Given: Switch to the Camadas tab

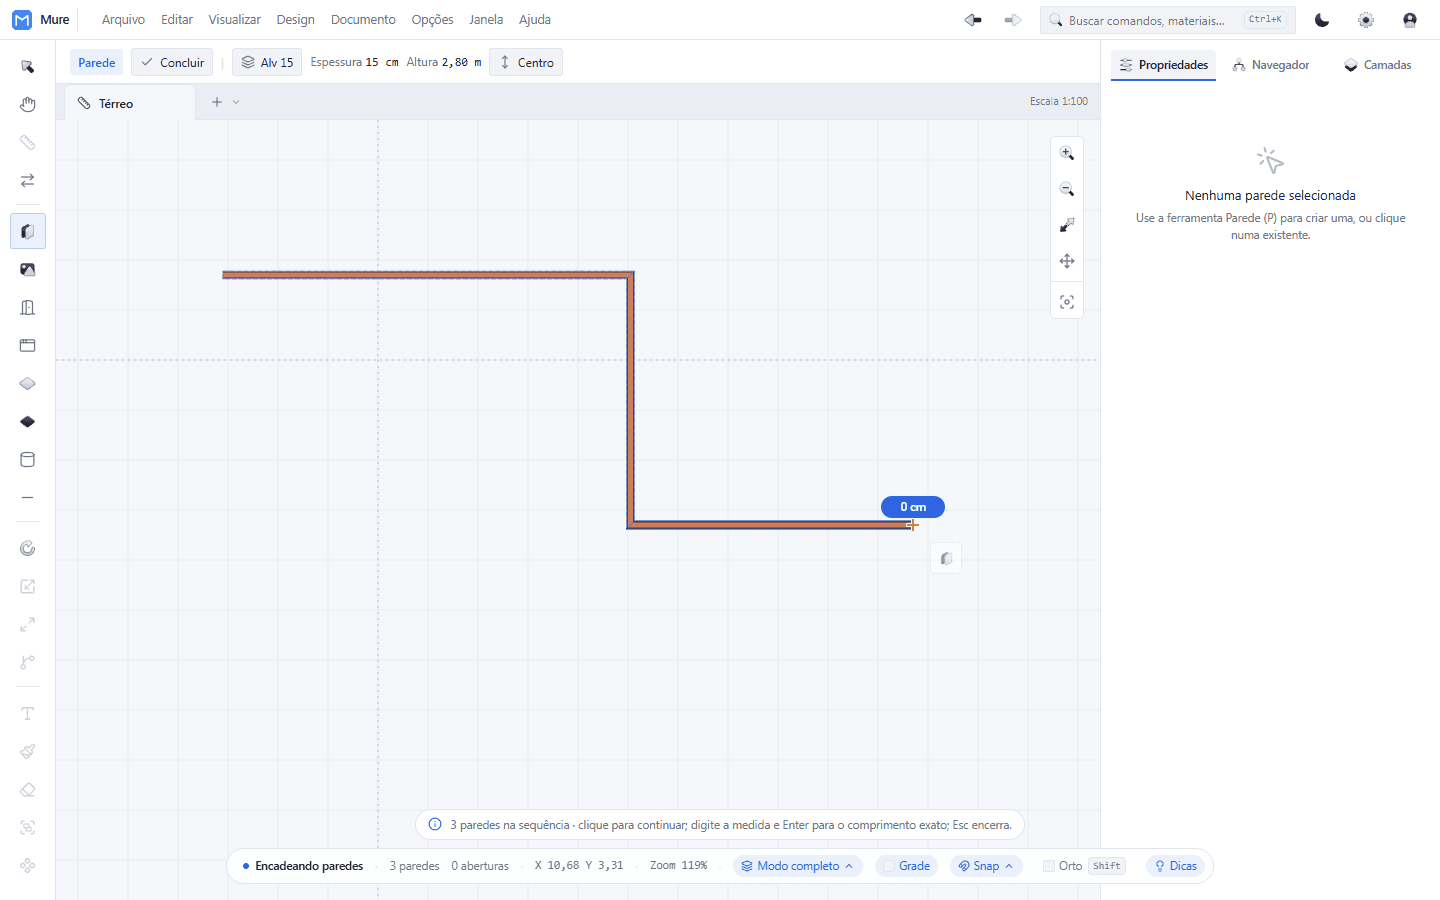Looking at the screenshot, I should point(1378,65).
